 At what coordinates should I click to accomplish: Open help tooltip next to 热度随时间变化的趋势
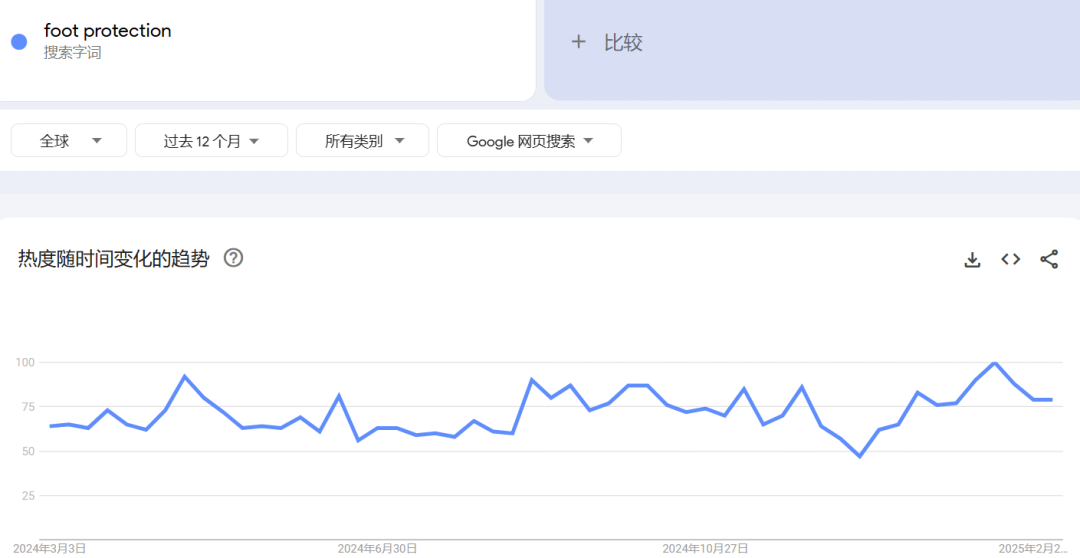[x=233, y=258]
